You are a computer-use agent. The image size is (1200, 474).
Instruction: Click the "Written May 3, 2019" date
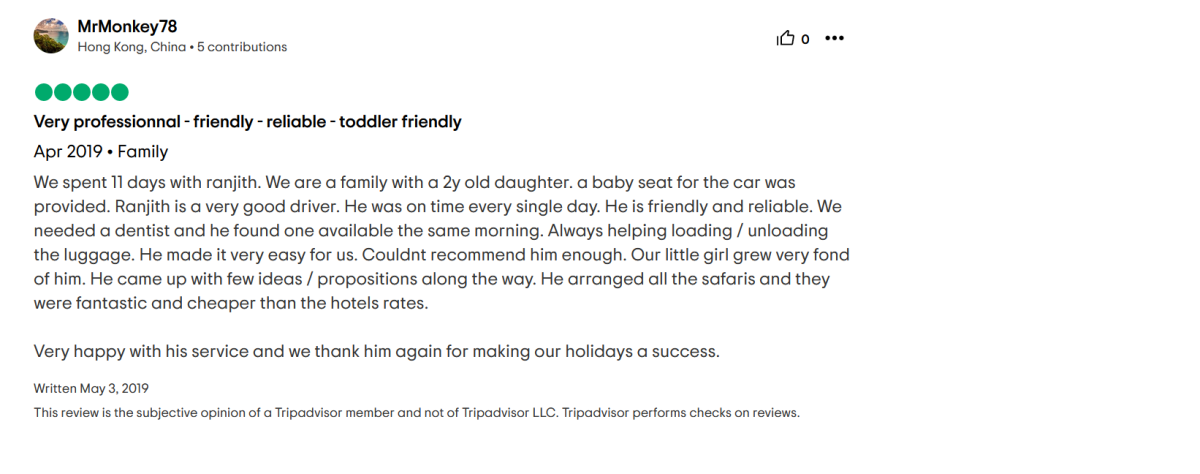pos(91,388)
